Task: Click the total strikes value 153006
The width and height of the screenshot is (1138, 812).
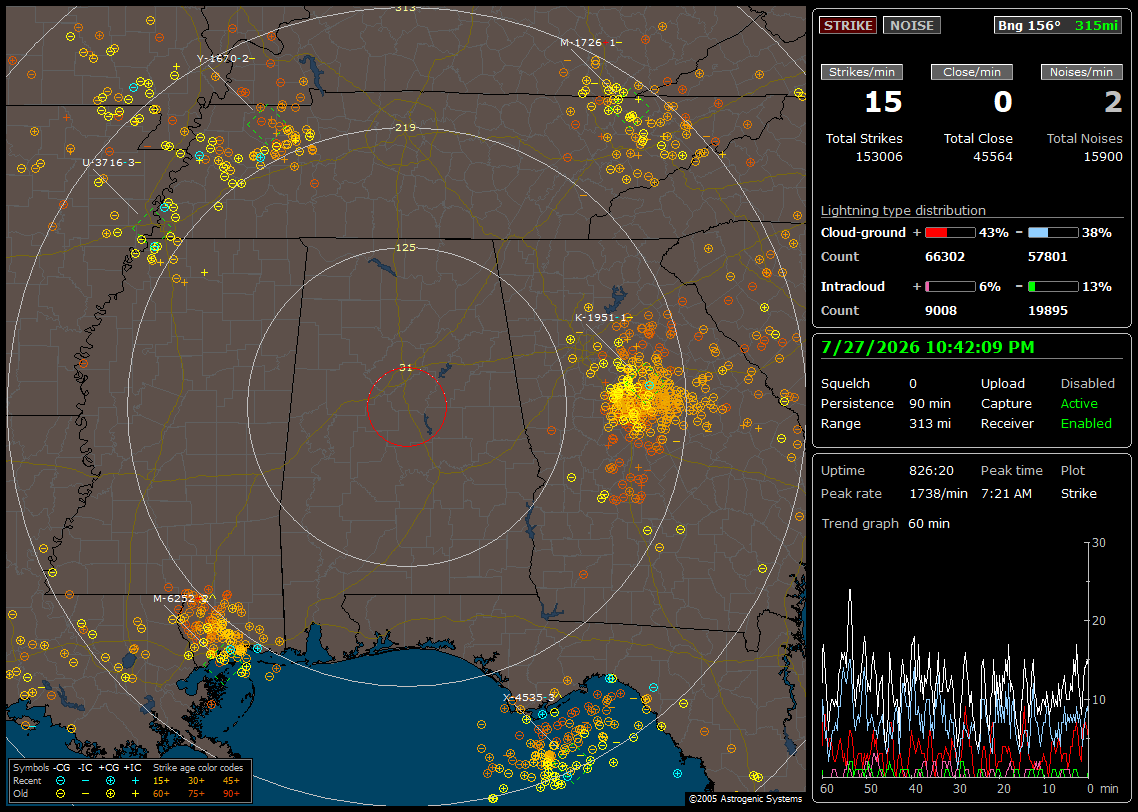Action: 879,157
